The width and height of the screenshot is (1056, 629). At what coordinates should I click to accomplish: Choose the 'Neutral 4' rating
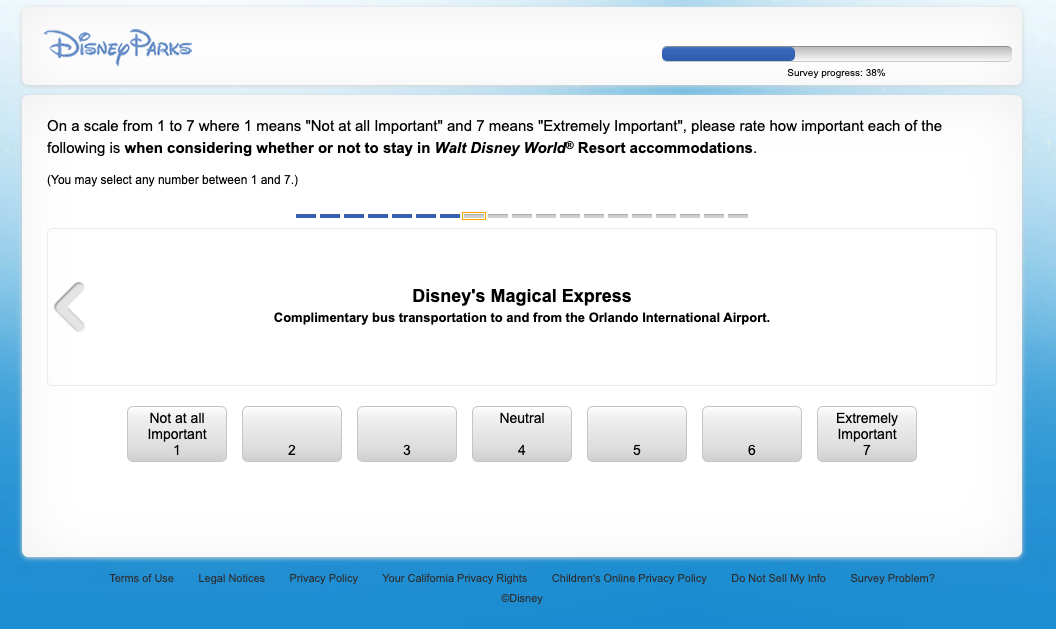521,434
